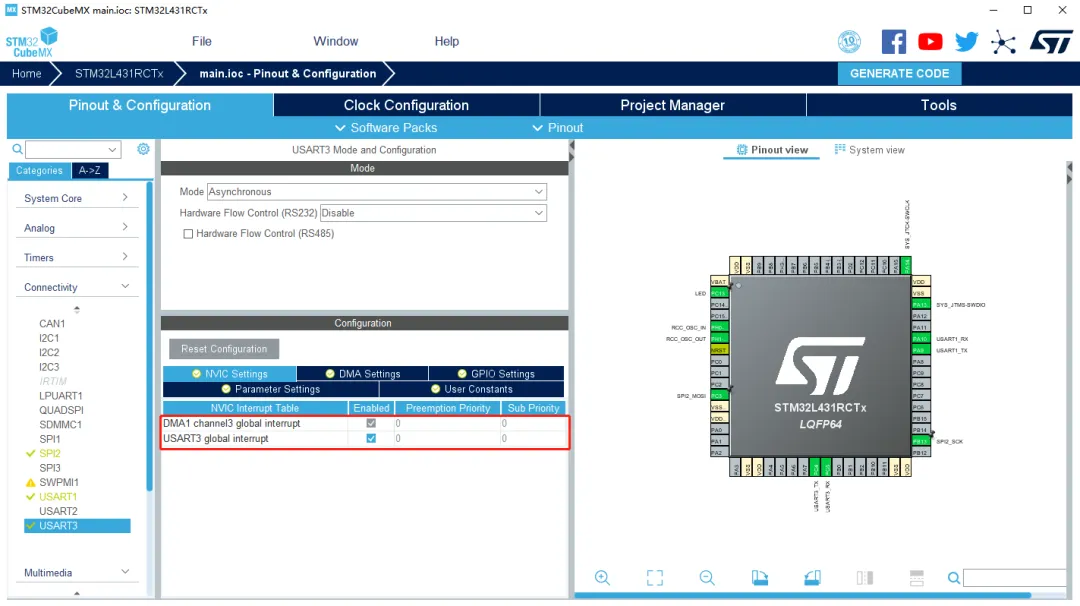Click the Pinout view chip icon

coord(741,150)
